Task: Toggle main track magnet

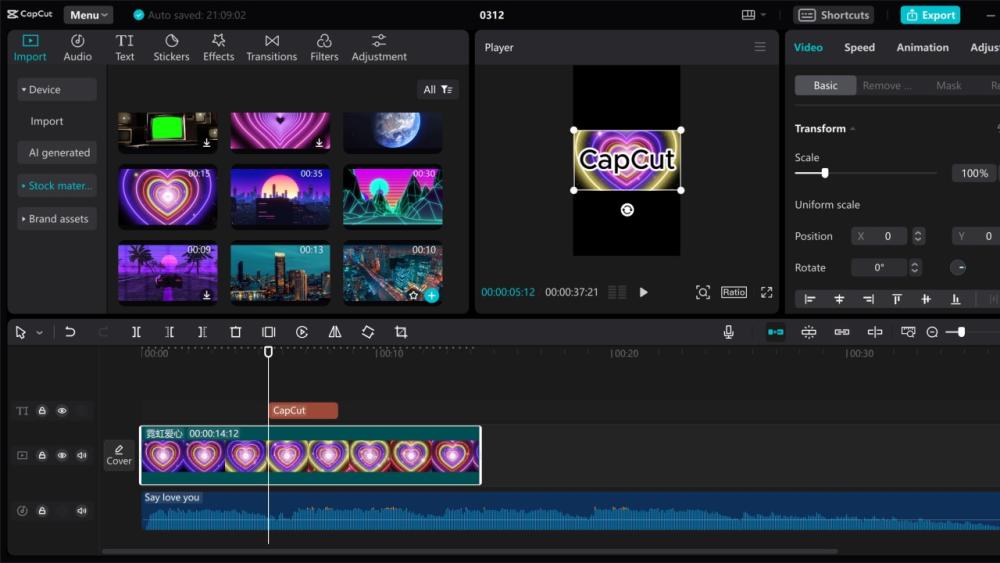Action: 776,332
